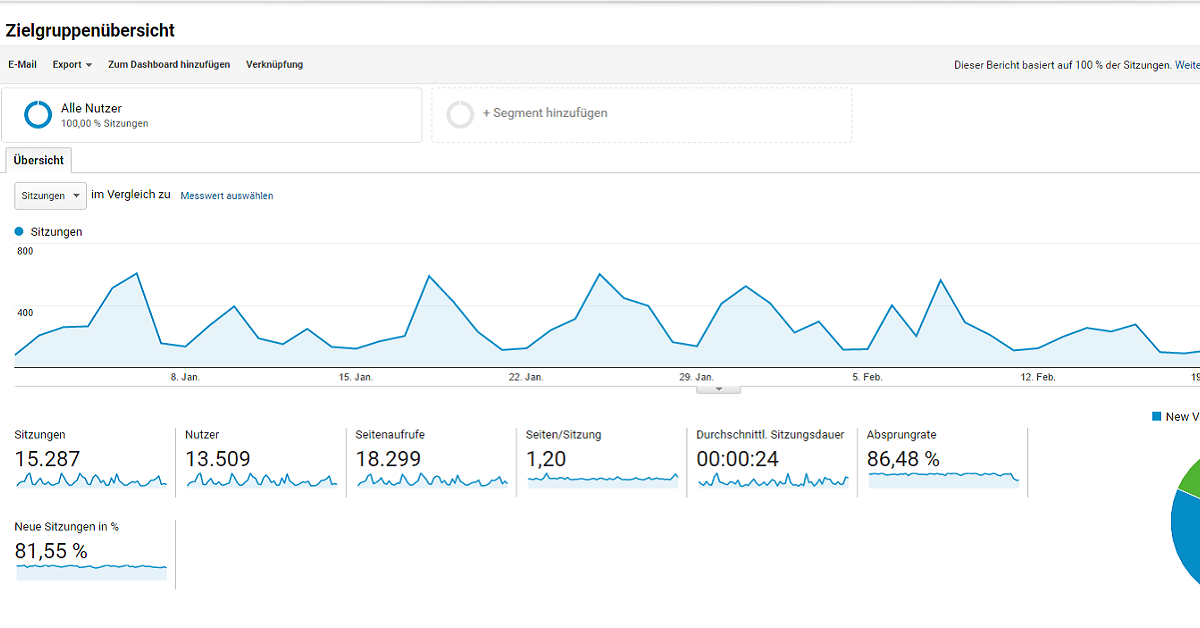The image size is (1200, 628).
Task: Select the Messwert auswählen link
Action: 226,195
